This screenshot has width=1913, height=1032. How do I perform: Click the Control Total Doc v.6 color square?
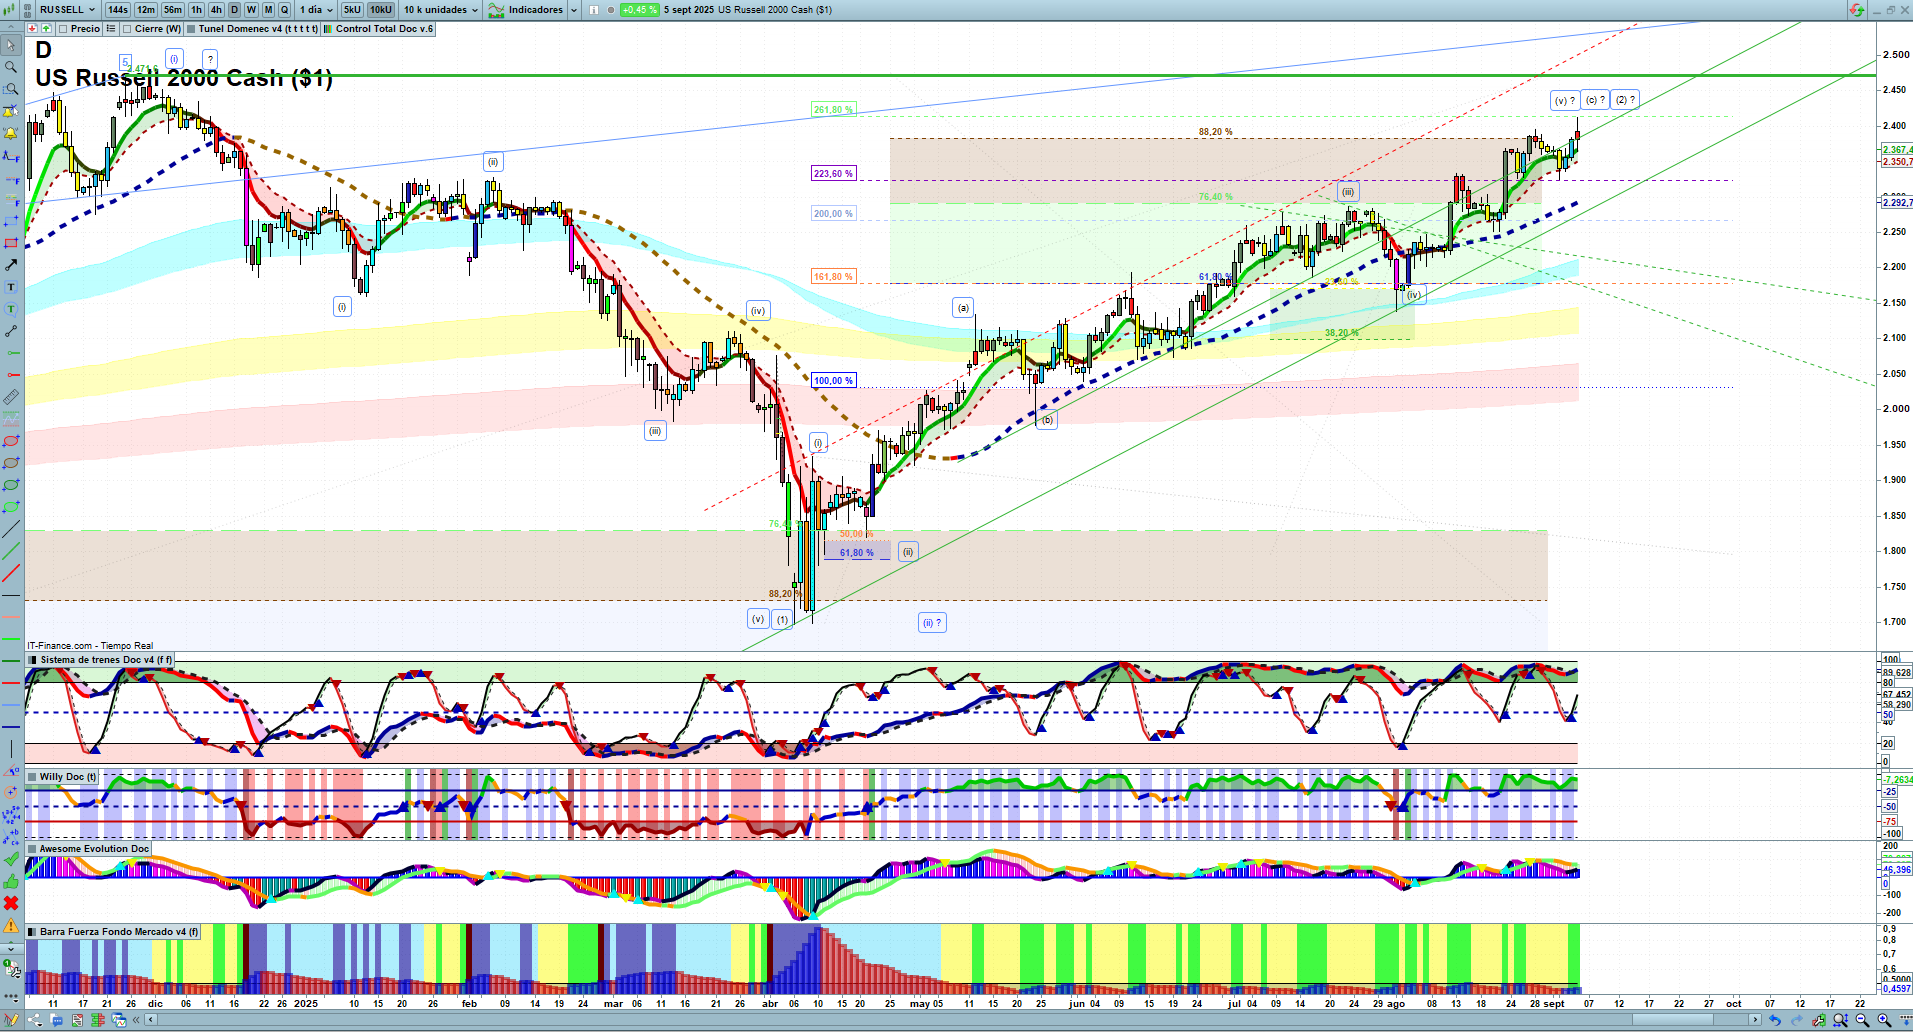[x=328, y=29]
